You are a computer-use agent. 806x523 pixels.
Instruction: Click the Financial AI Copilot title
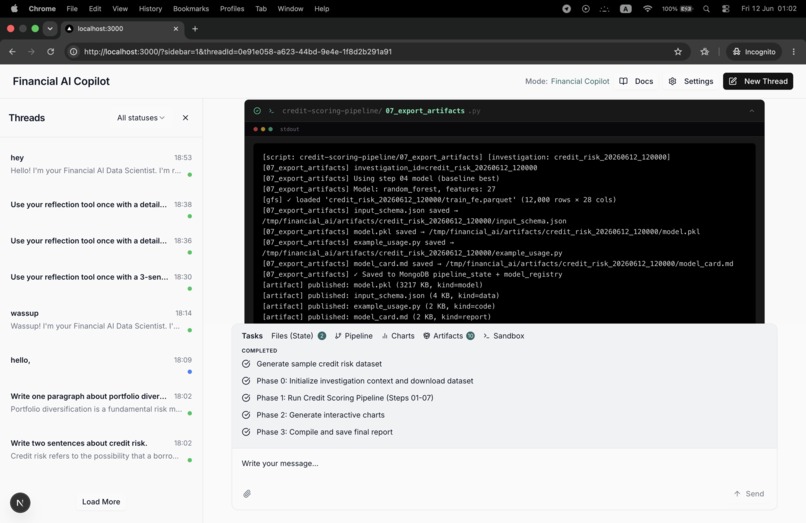[x=61, y=81]
